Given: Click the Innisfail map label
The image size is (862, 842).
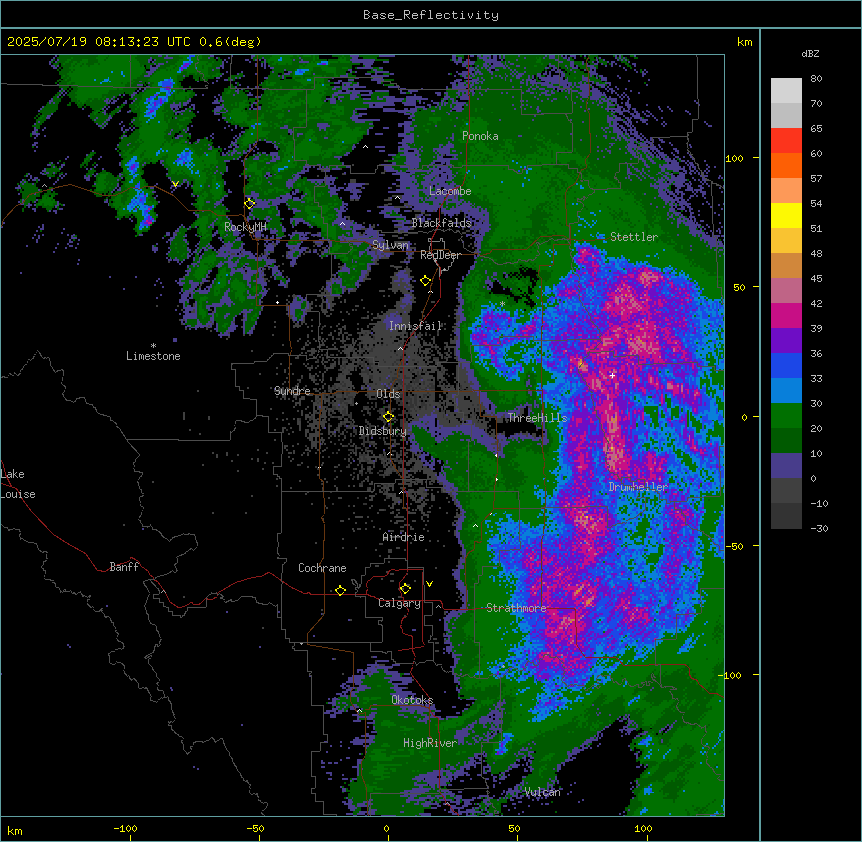Looking at the screenshot, I should point(416,326).
